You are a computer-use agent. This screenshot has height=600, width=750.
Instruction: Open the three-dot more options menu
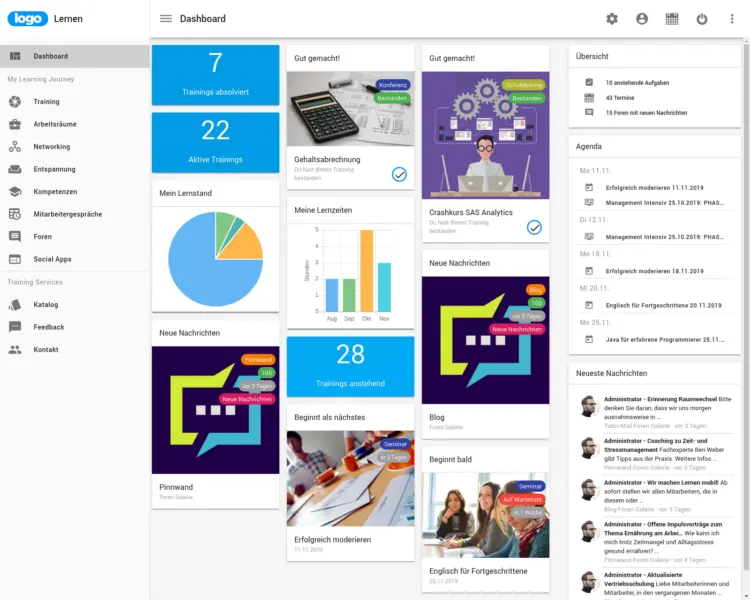(x=732, y=19)
